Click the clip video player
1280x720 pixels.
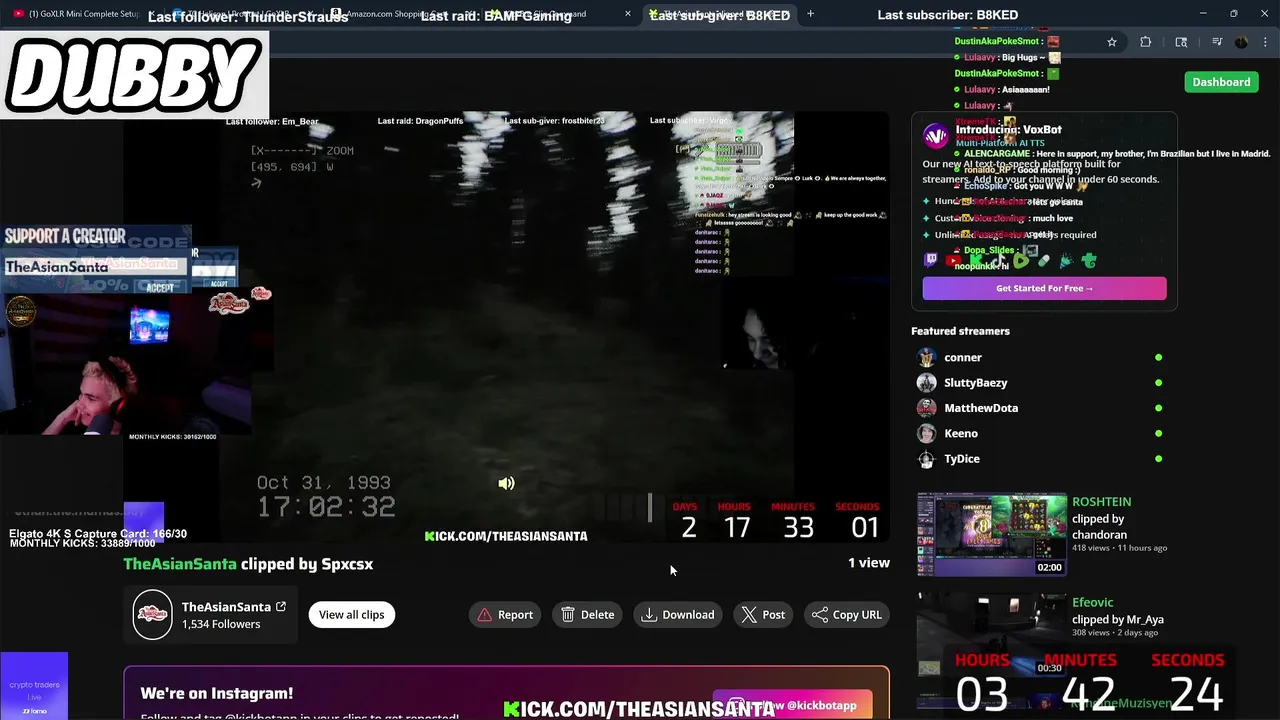tap(506, 327)
